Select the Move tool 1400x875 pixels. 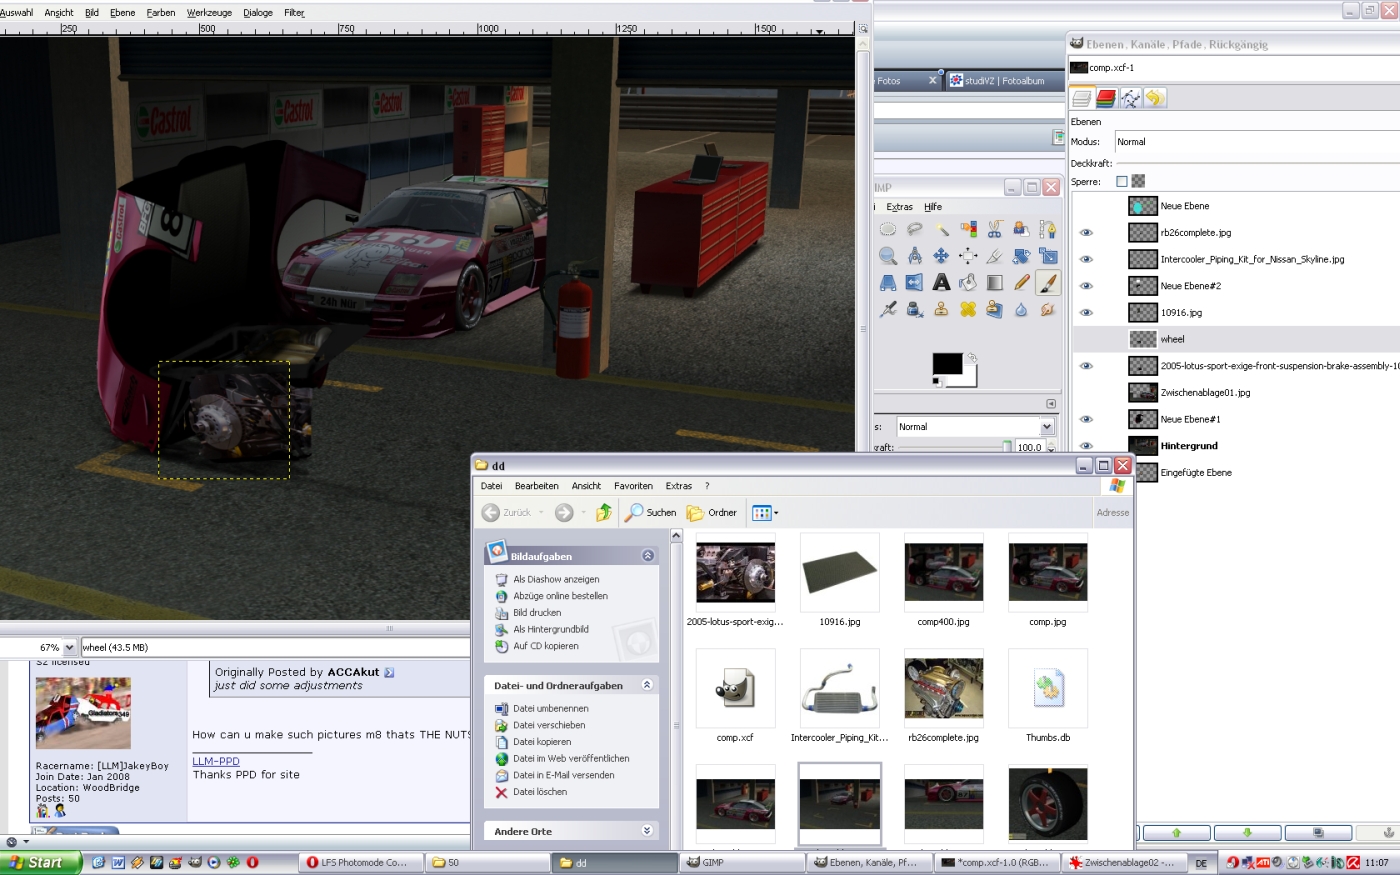point(941,256)
